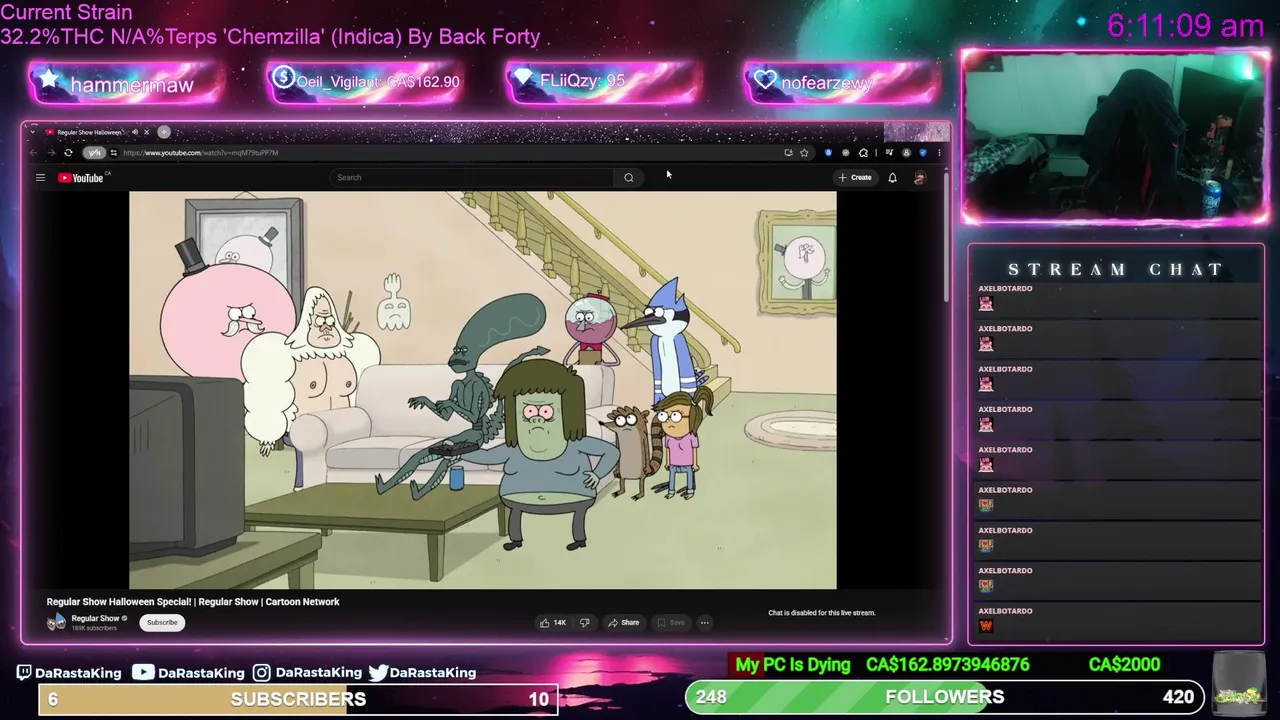Click the YouTube URL address bar
The width and height of the screenshot is (1280, 720).
coord(450,153)
